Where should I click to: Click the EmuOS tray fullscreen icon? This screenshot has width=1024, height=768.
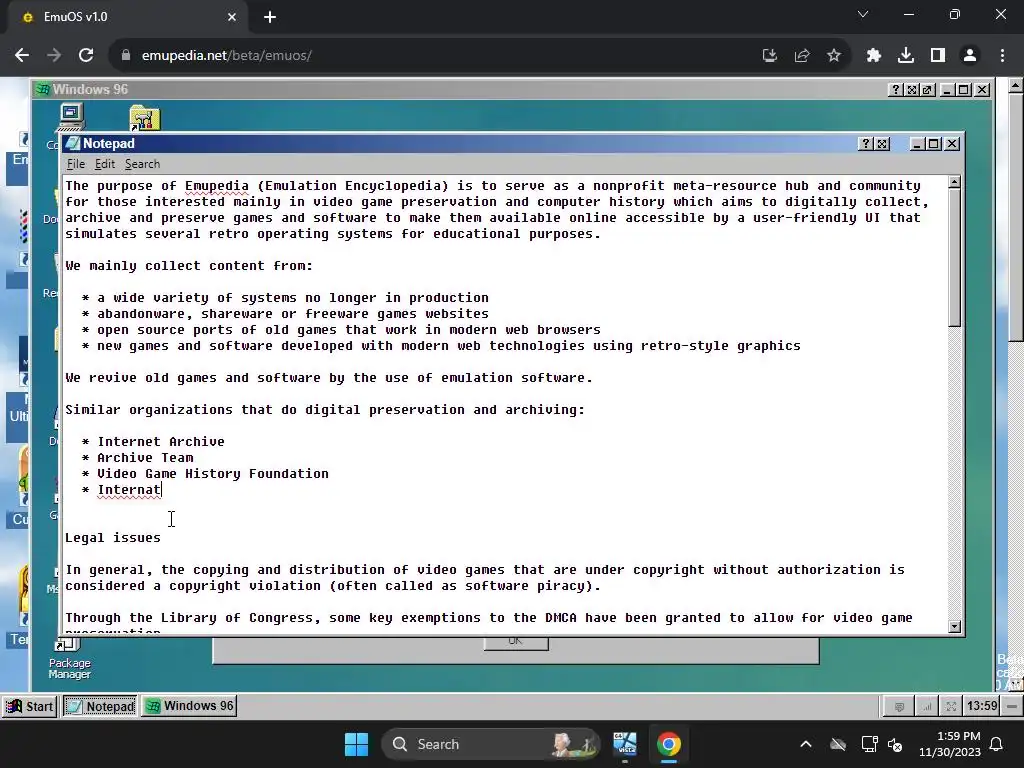click(951, 706)
